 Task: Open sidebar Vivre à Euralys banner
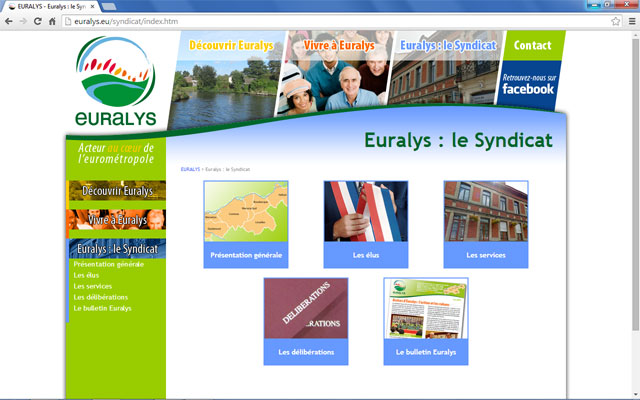116,220
